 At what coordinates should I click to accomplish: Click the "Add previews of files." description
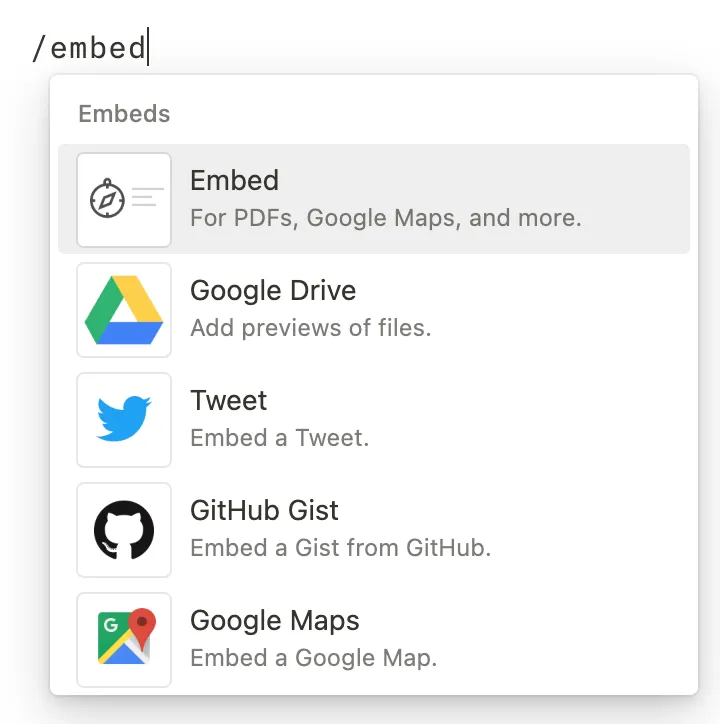(x=311, y=328)
